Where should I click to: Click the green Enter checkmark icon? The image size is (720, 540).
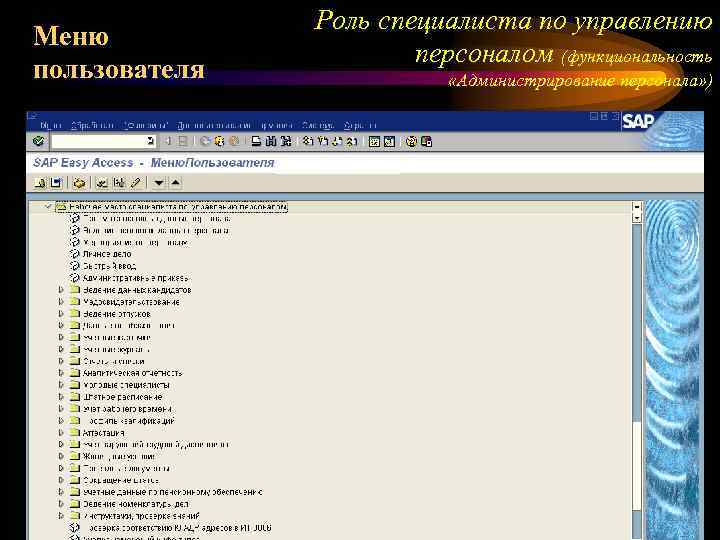(x=38, y=141)
